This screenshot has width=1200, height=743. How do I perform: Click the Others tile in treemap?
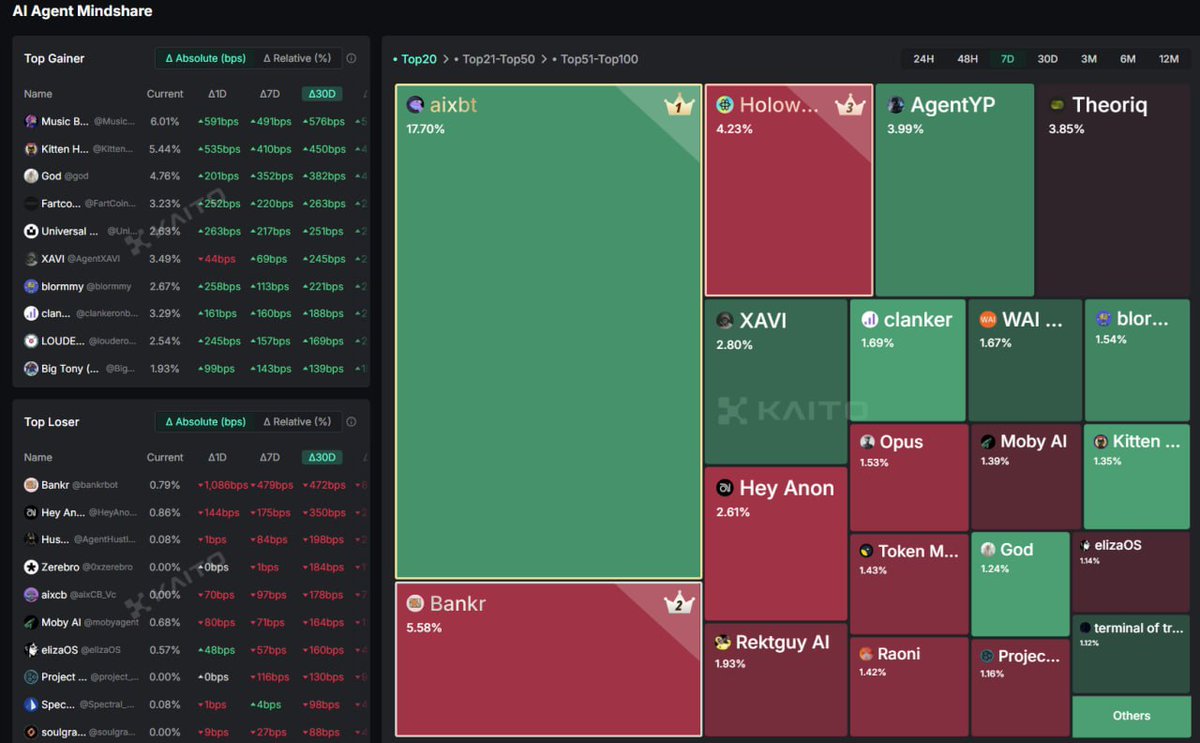coord(1131,716)
